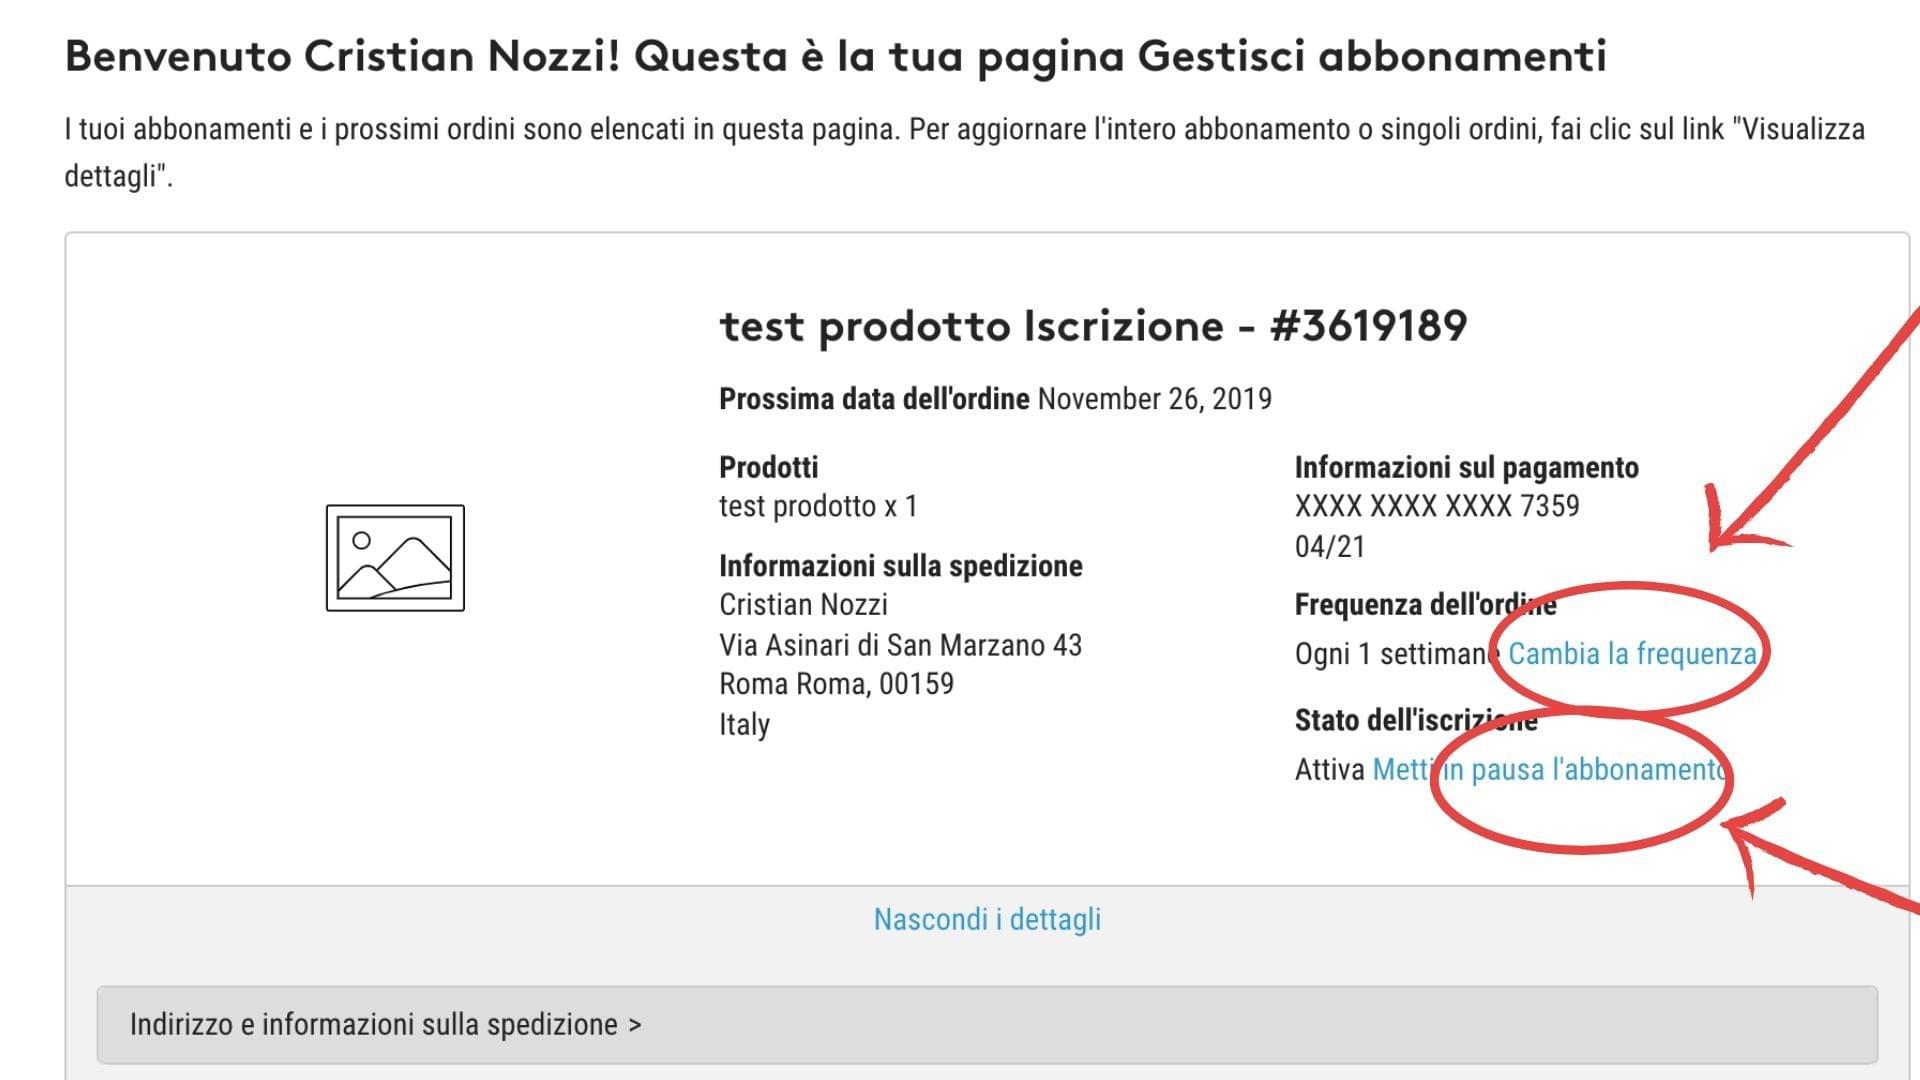1920x1080 pixels.
Task: Click the card expiry date 04/21
Action: pos(1330,547)
